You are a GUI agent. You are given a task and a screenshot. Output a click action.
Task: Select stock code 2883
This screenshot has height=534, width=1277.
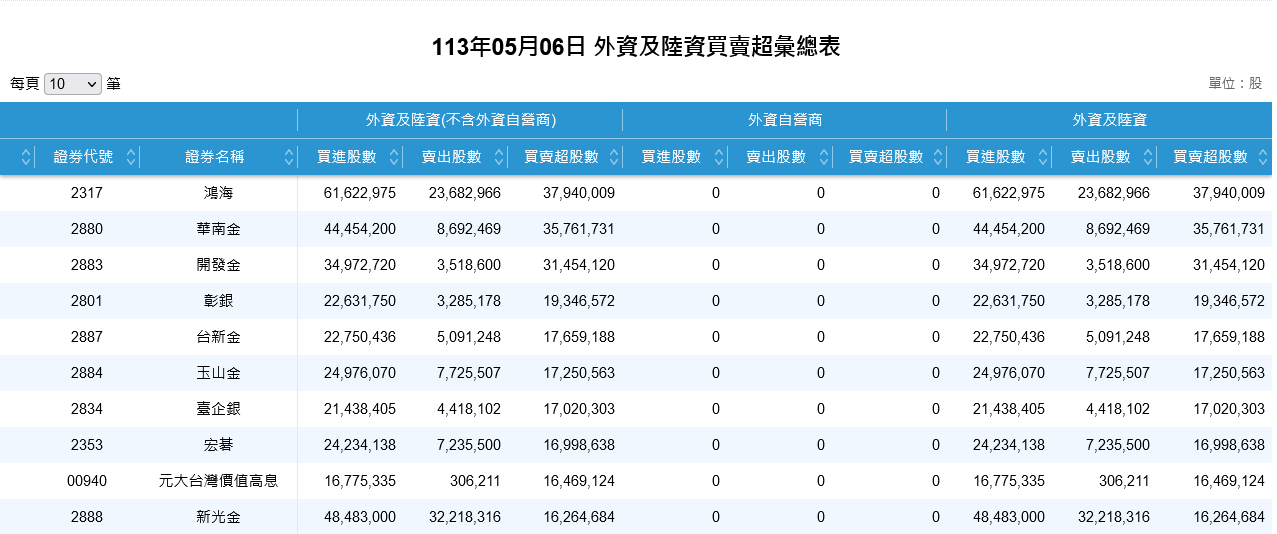pyautogui.click(x=87, y=265)
